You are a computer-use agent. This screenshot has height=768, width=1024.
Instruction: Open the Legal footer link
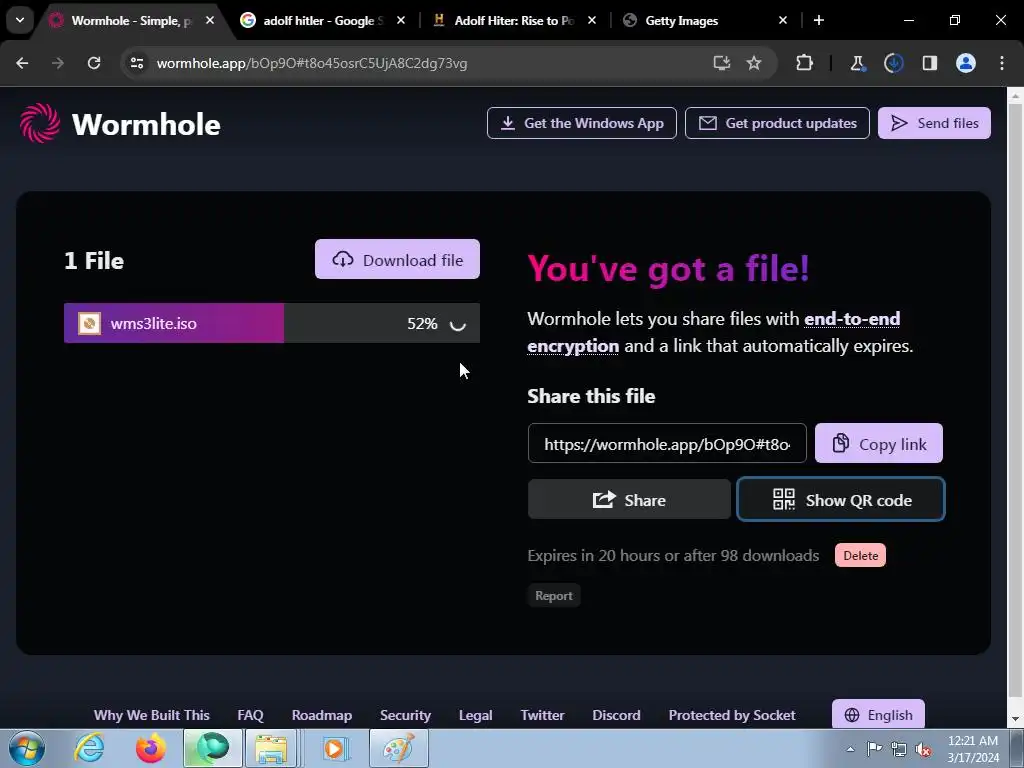coord(475,715)
